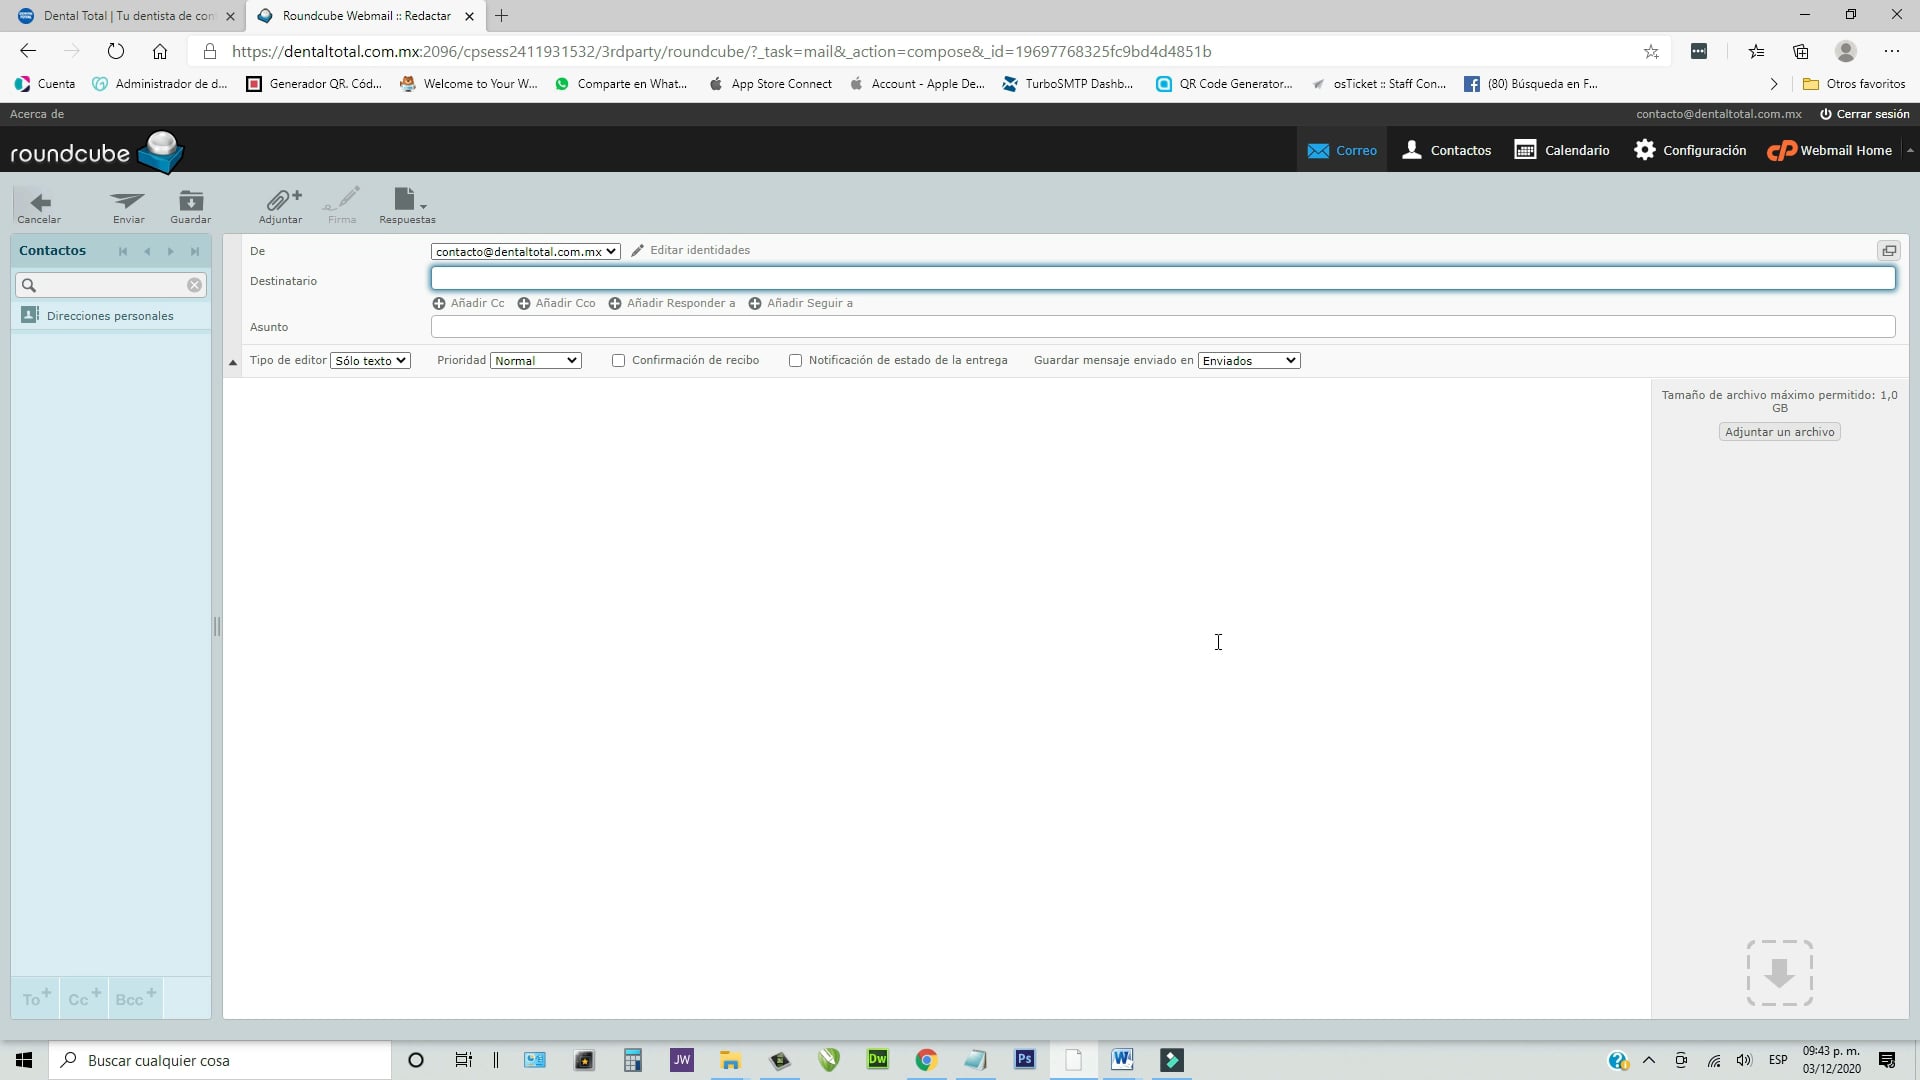Enable Confirmación de recibo
1920x1080 pixels.
pos(619,360)
